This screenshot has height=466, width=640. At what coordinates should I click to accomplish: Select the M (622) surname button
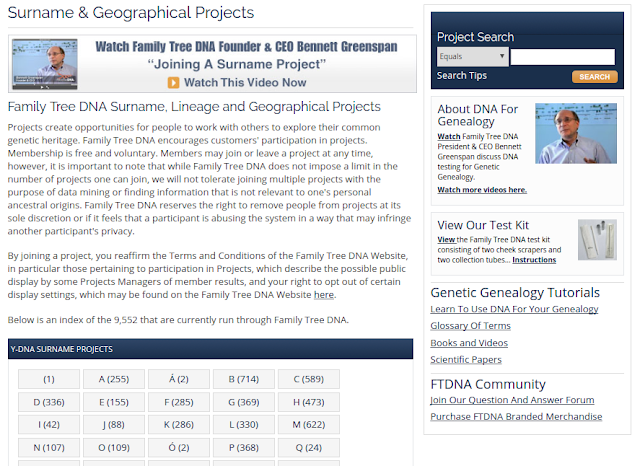tap(309, 425)
